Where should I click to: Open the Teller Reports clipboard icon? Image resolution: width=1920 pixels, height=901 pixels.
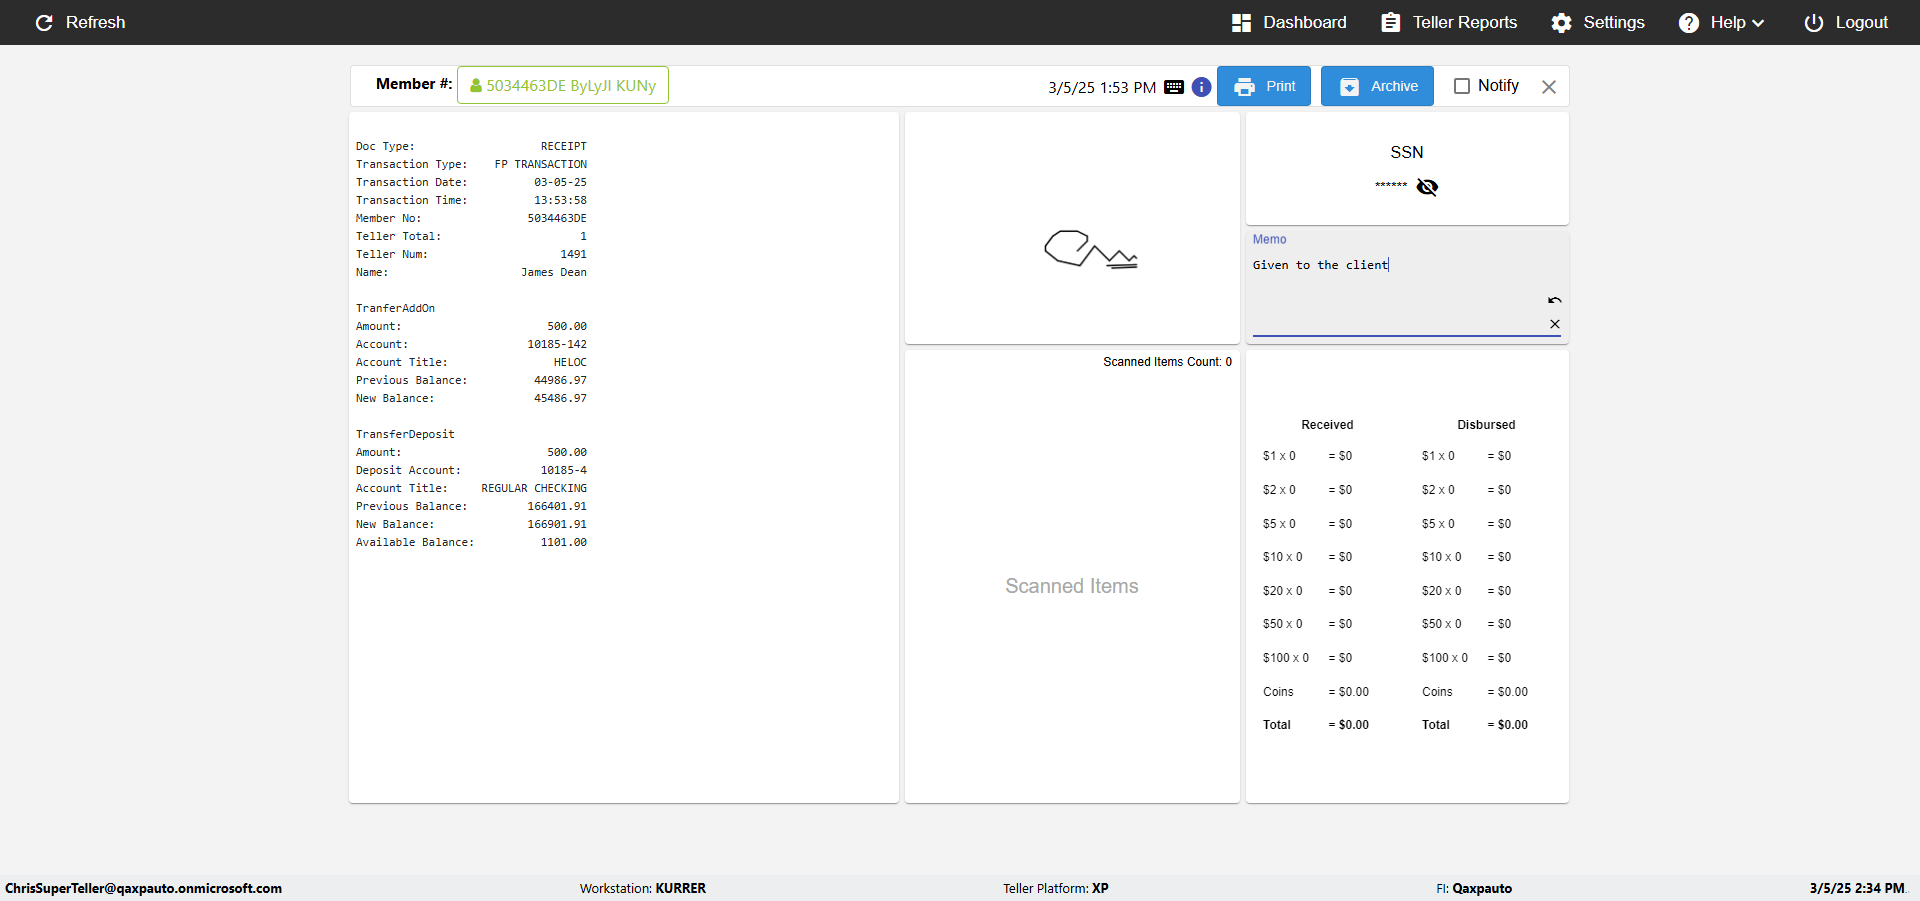point(1390,22)
